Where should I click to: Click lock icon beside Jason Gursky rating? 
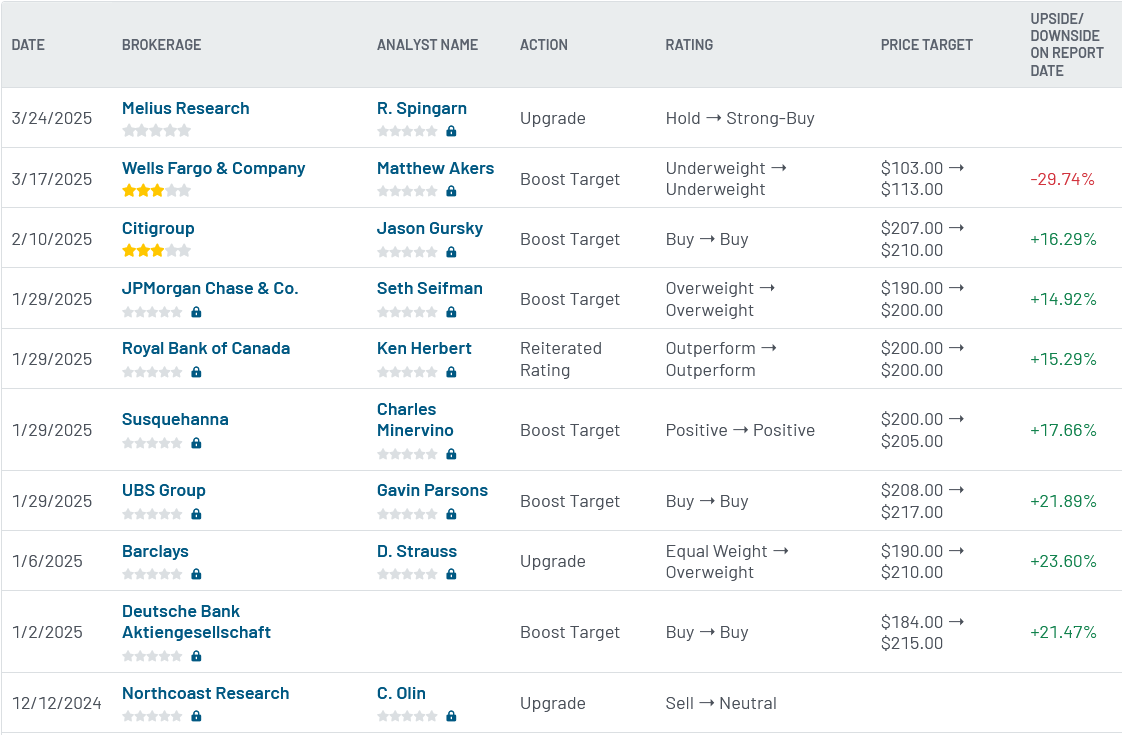(451, 252)
